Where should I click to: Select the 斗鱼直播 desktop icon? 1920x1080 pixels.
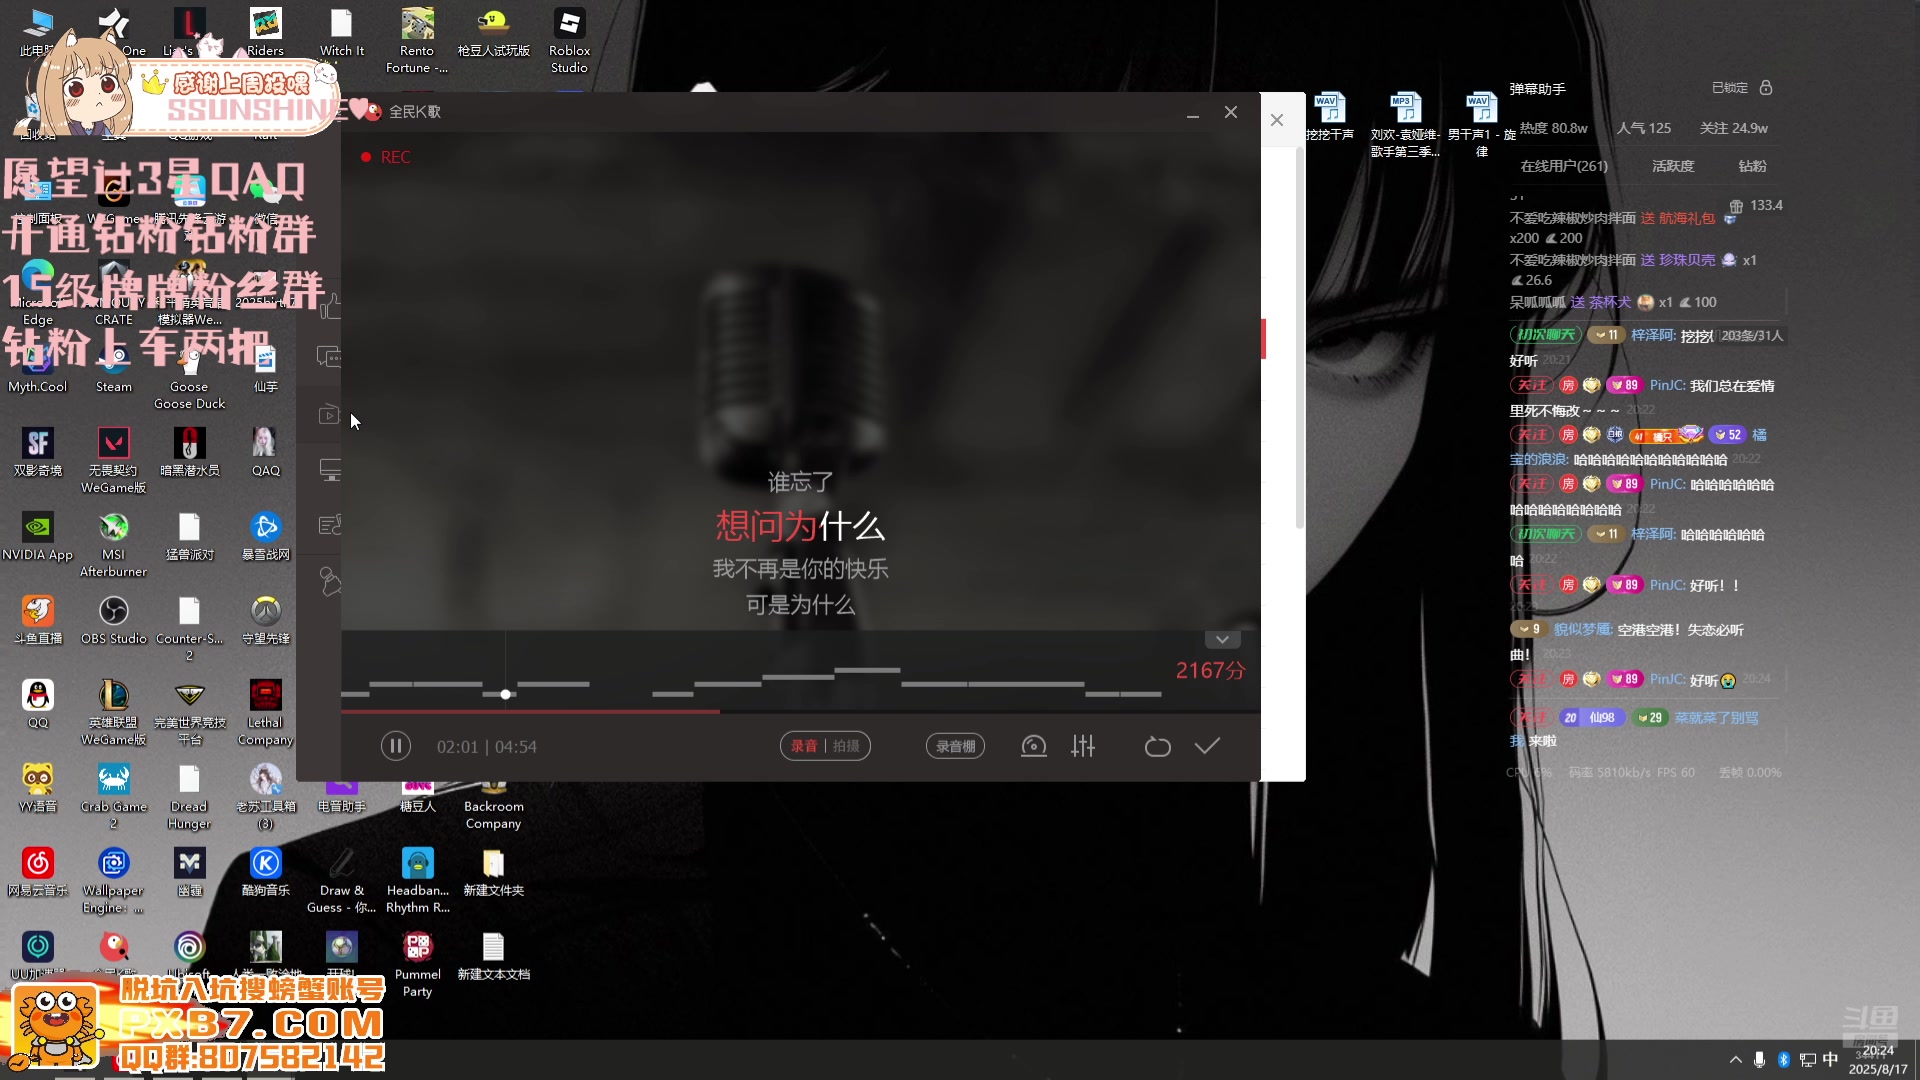click(38, 620)
